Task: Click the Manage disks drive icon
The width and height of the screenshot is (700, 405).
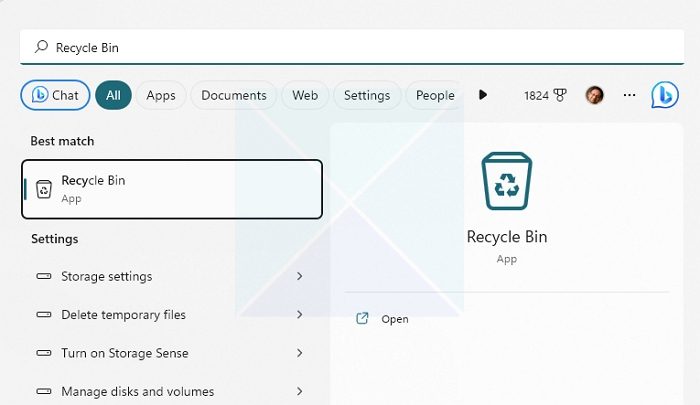Action: click(x=44, y=392)
